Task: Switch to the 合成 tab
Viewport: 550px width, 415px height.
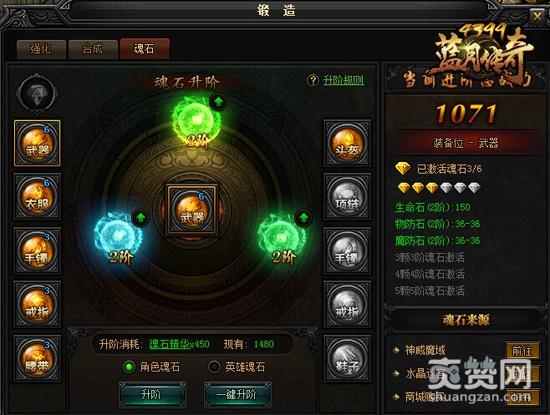Action: point(93,49)
